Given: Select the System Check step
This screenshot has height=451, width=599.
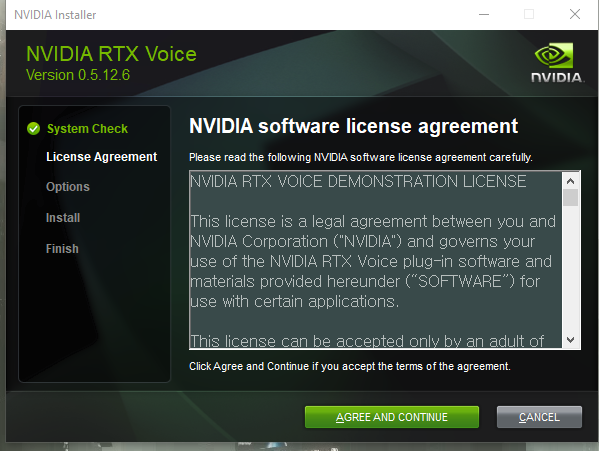Looking at the screenshot, I should click(87, 129).
